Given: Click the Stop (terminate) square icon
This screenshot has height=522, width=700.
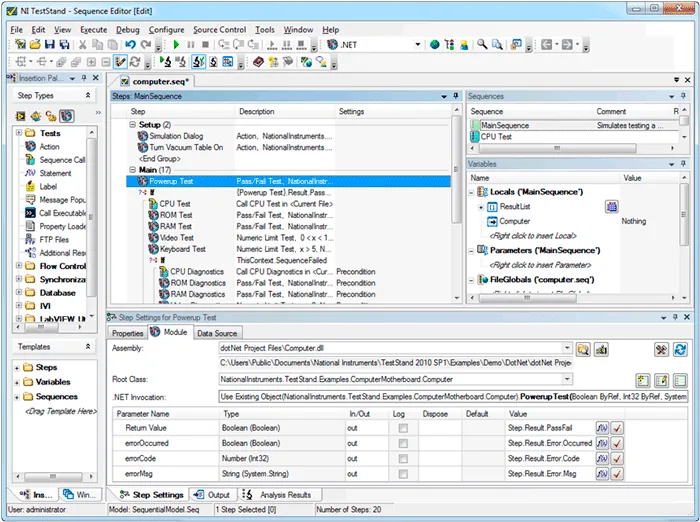Looking at the screenshot, I should coord(205,45).
